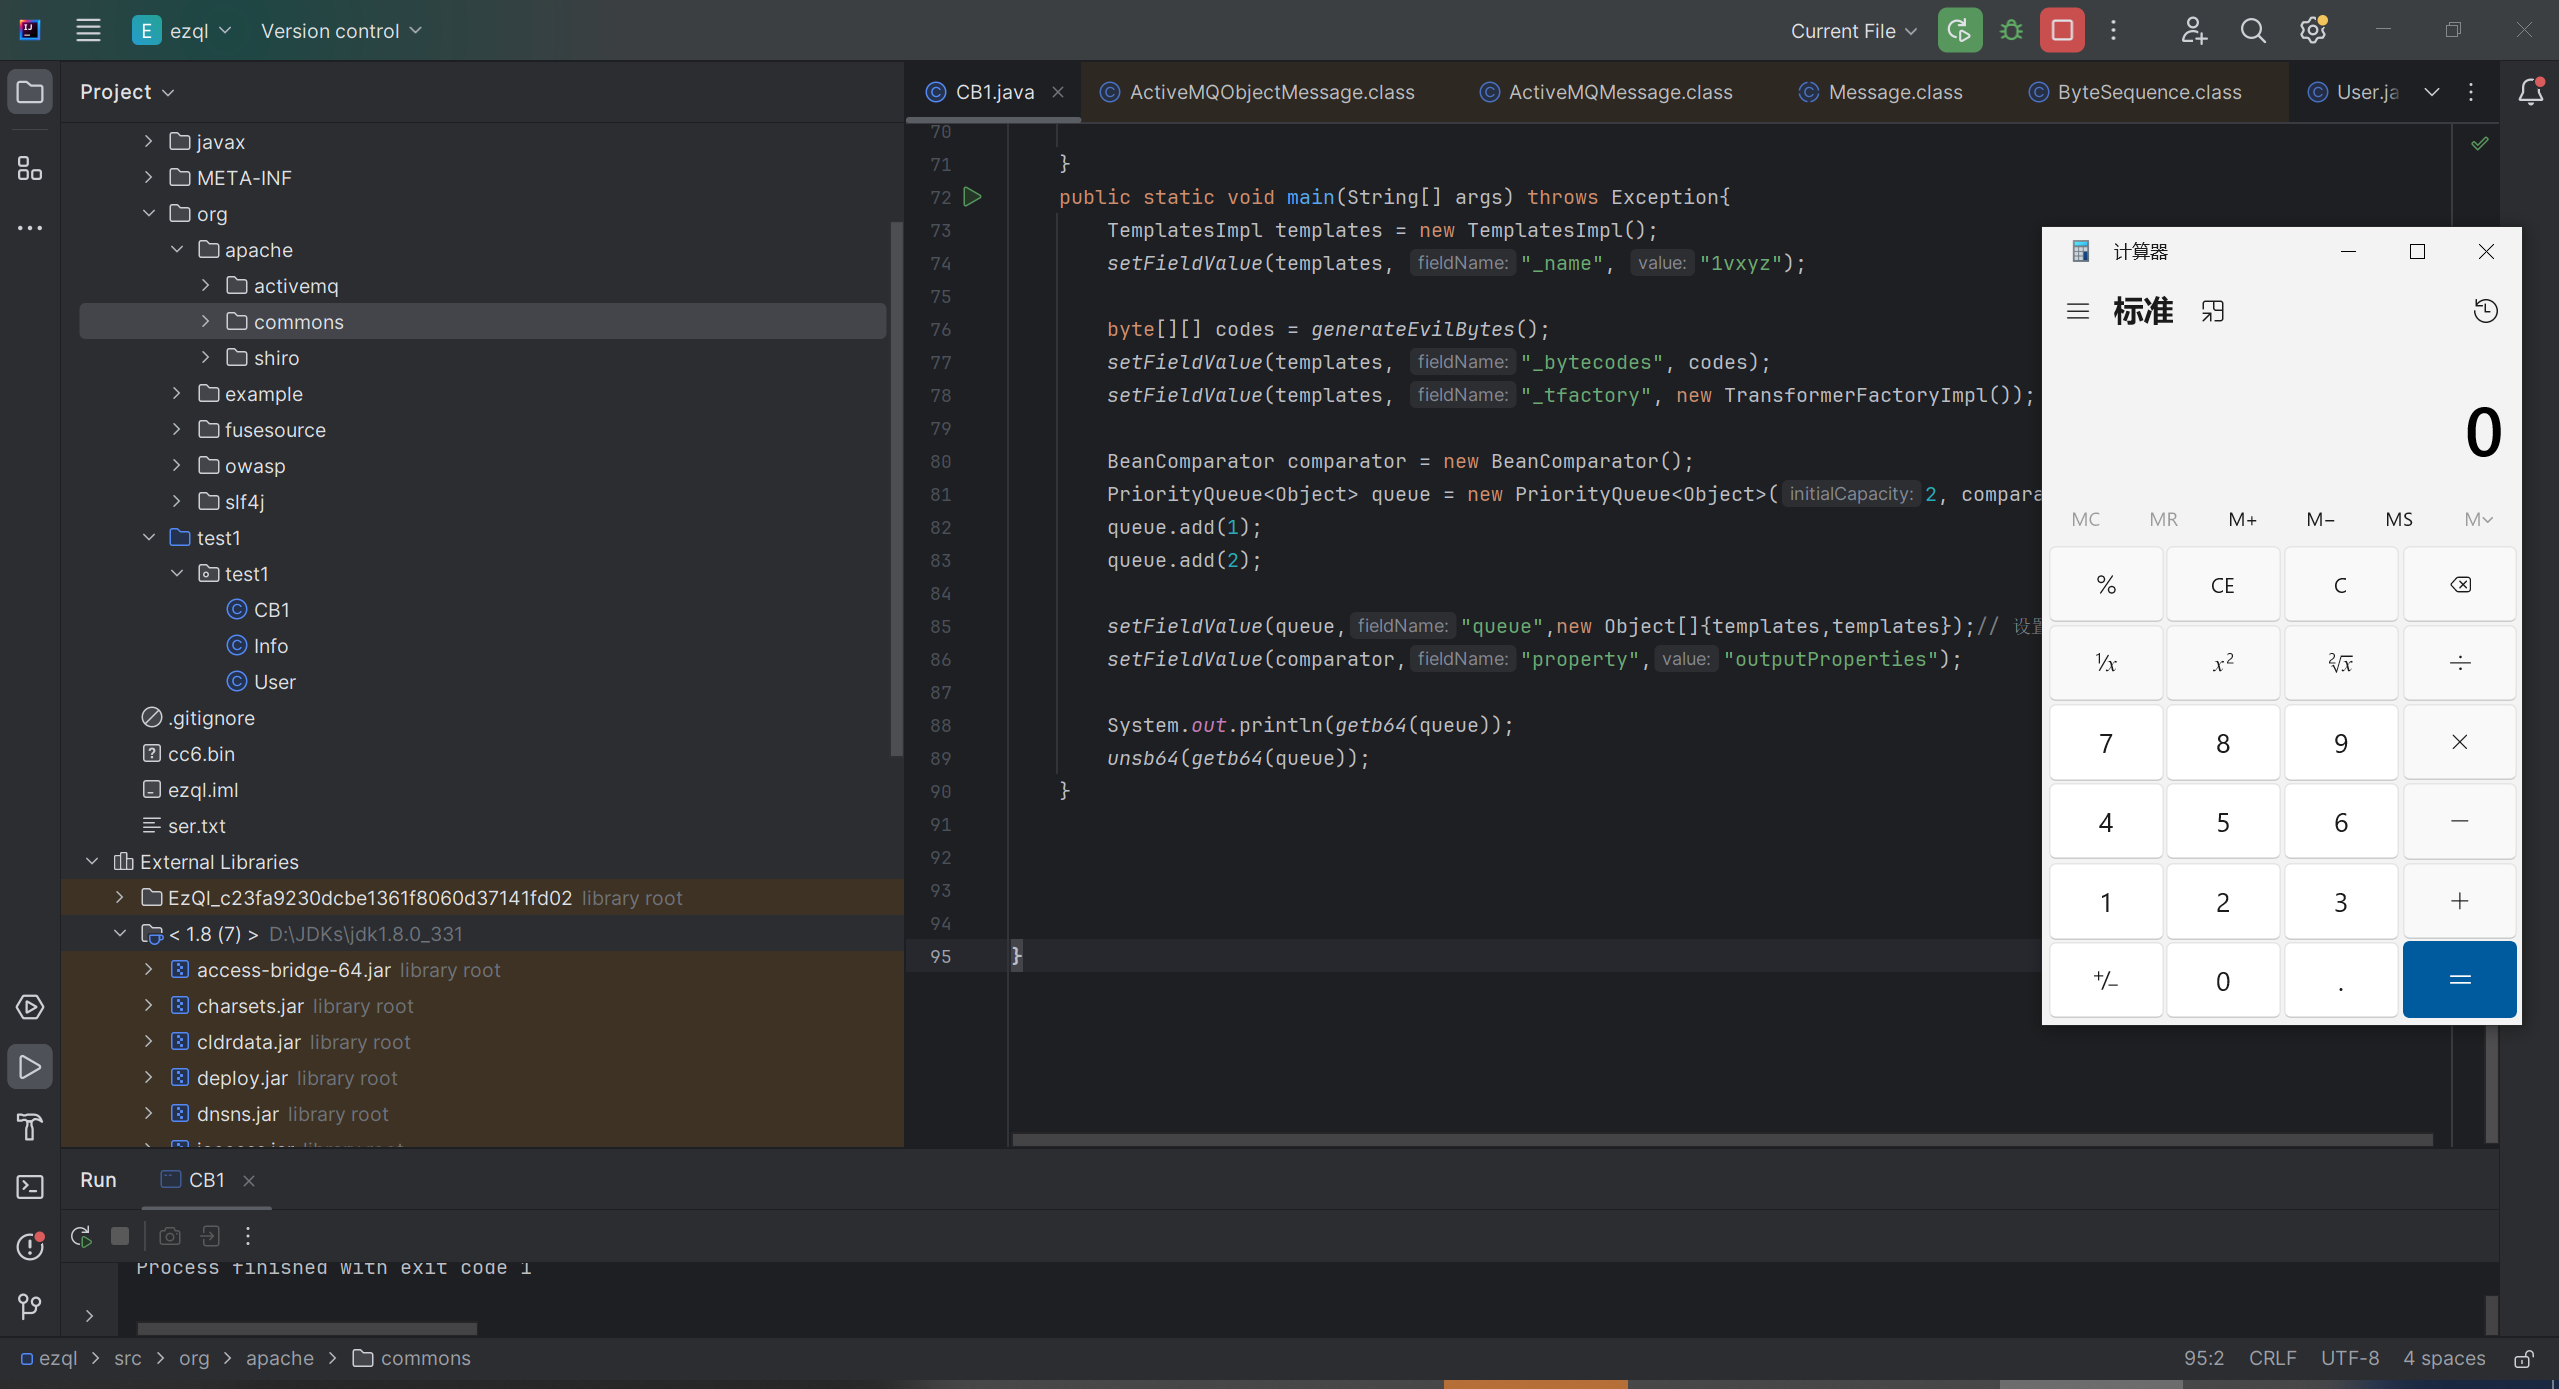Select the Info class in project tree

pos(271,646)
